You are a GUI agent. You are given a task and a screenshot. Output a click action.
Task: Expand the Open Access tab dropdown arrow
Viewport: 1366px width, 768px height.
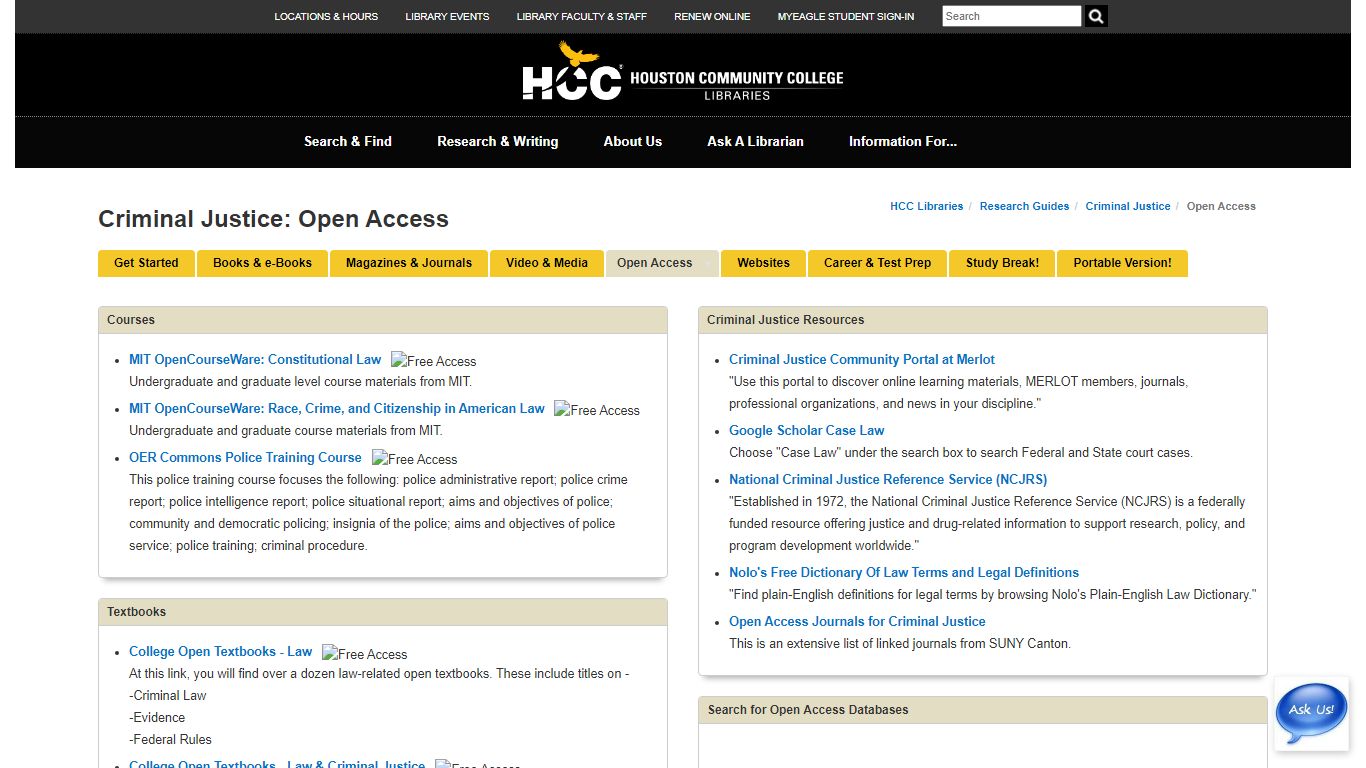[x=708, y=263]
